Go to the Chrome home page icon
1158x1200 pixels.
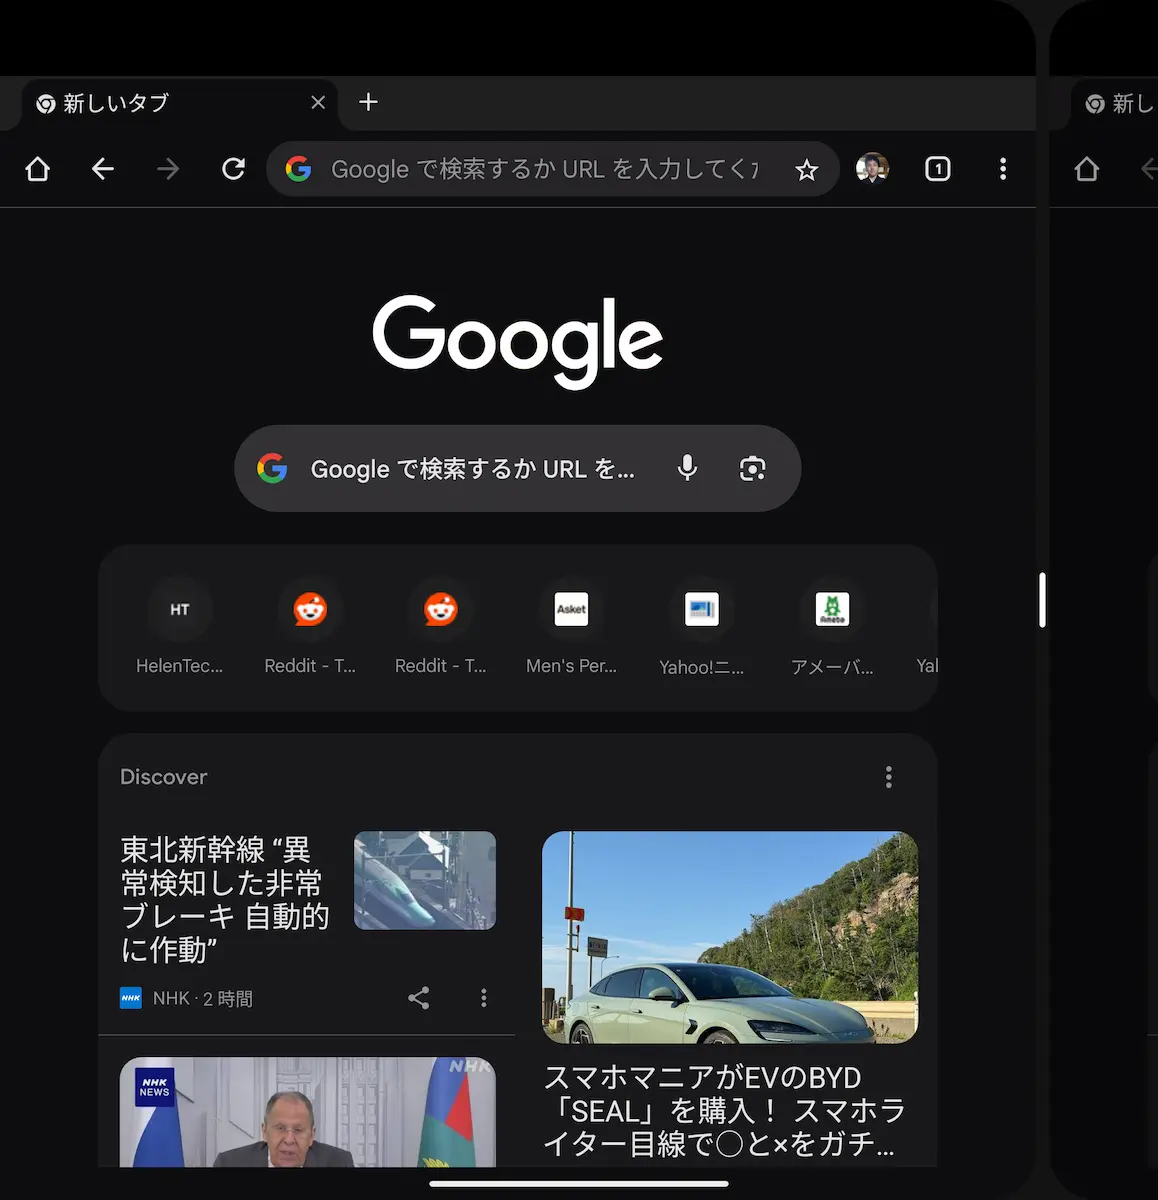click(38, 169)
